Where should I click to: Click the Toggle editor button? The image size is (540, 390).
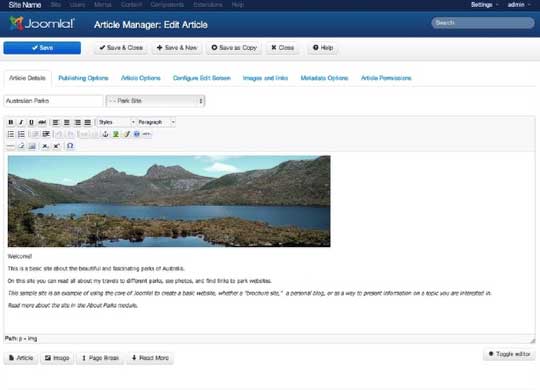pyautogui.click(x=509, y=354)
